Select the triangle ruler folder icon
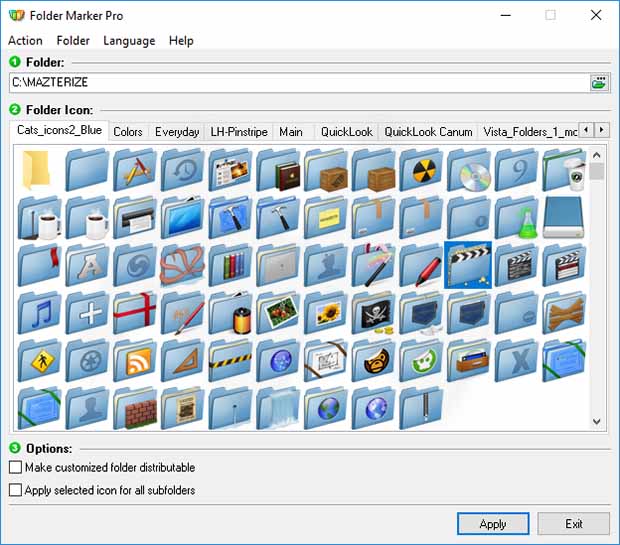 coord(181,360)
